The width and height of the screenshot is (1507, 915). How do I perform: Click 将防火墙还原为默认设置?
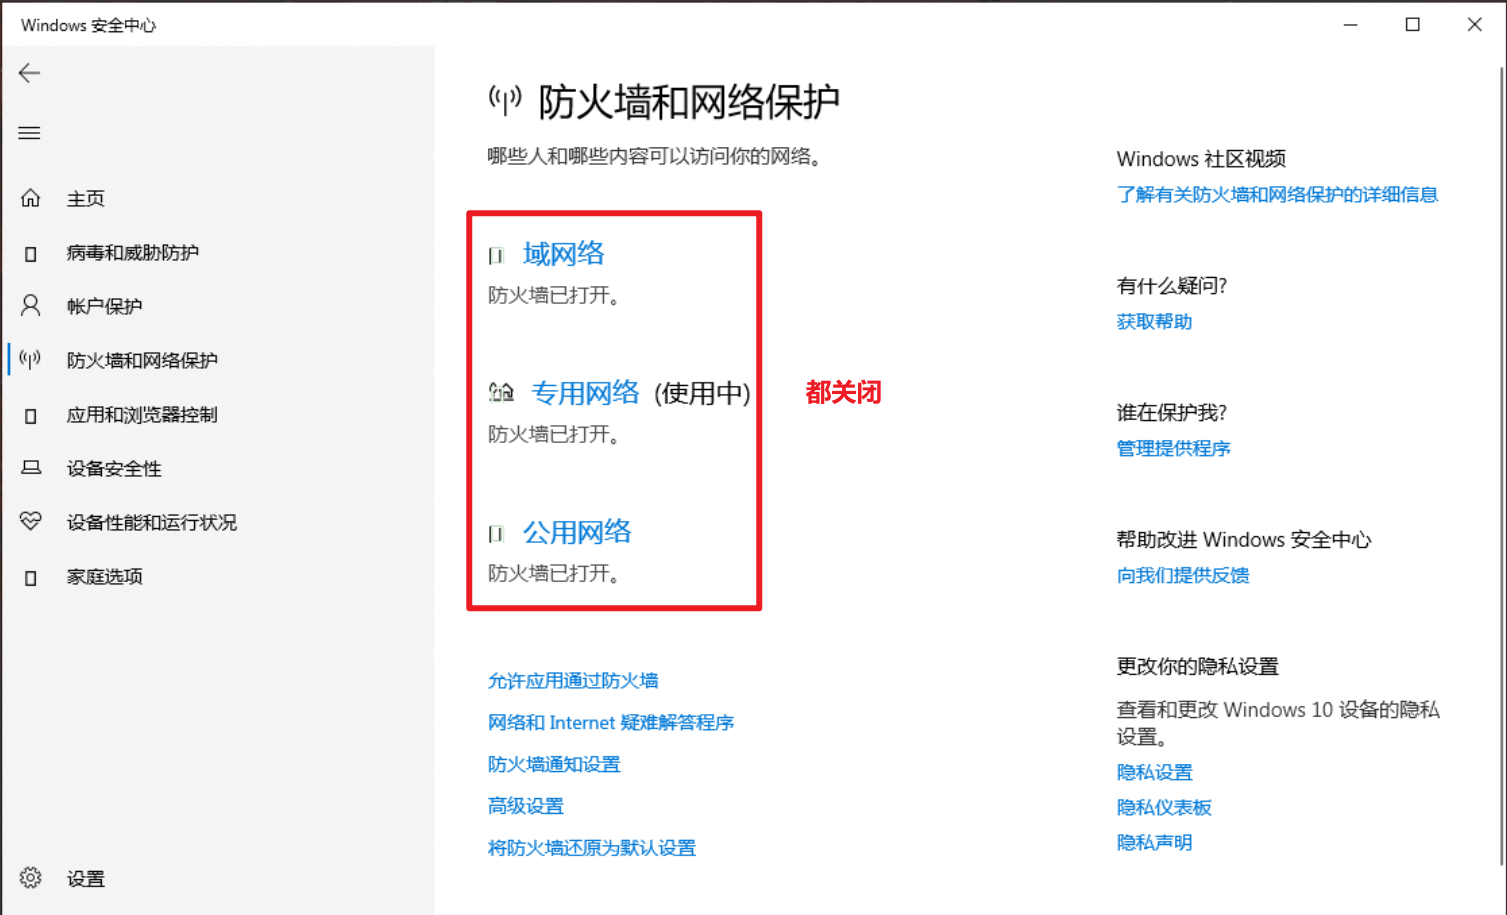(592, 848)
